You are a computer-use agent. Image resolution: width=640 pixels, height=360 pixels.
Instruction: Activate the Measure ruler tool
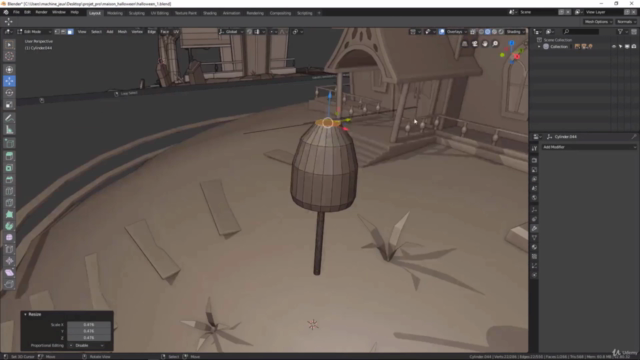[x=9, y=130]
